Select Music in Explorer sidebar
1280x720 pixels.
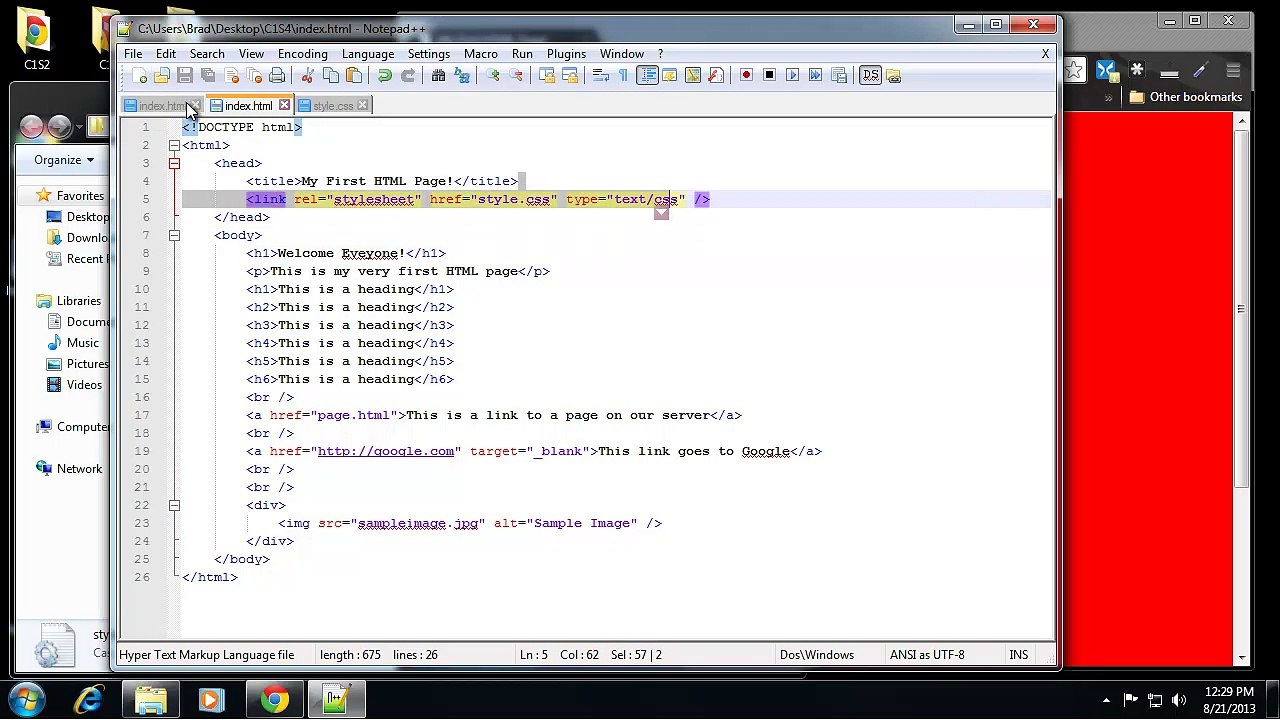pos(83,343)
